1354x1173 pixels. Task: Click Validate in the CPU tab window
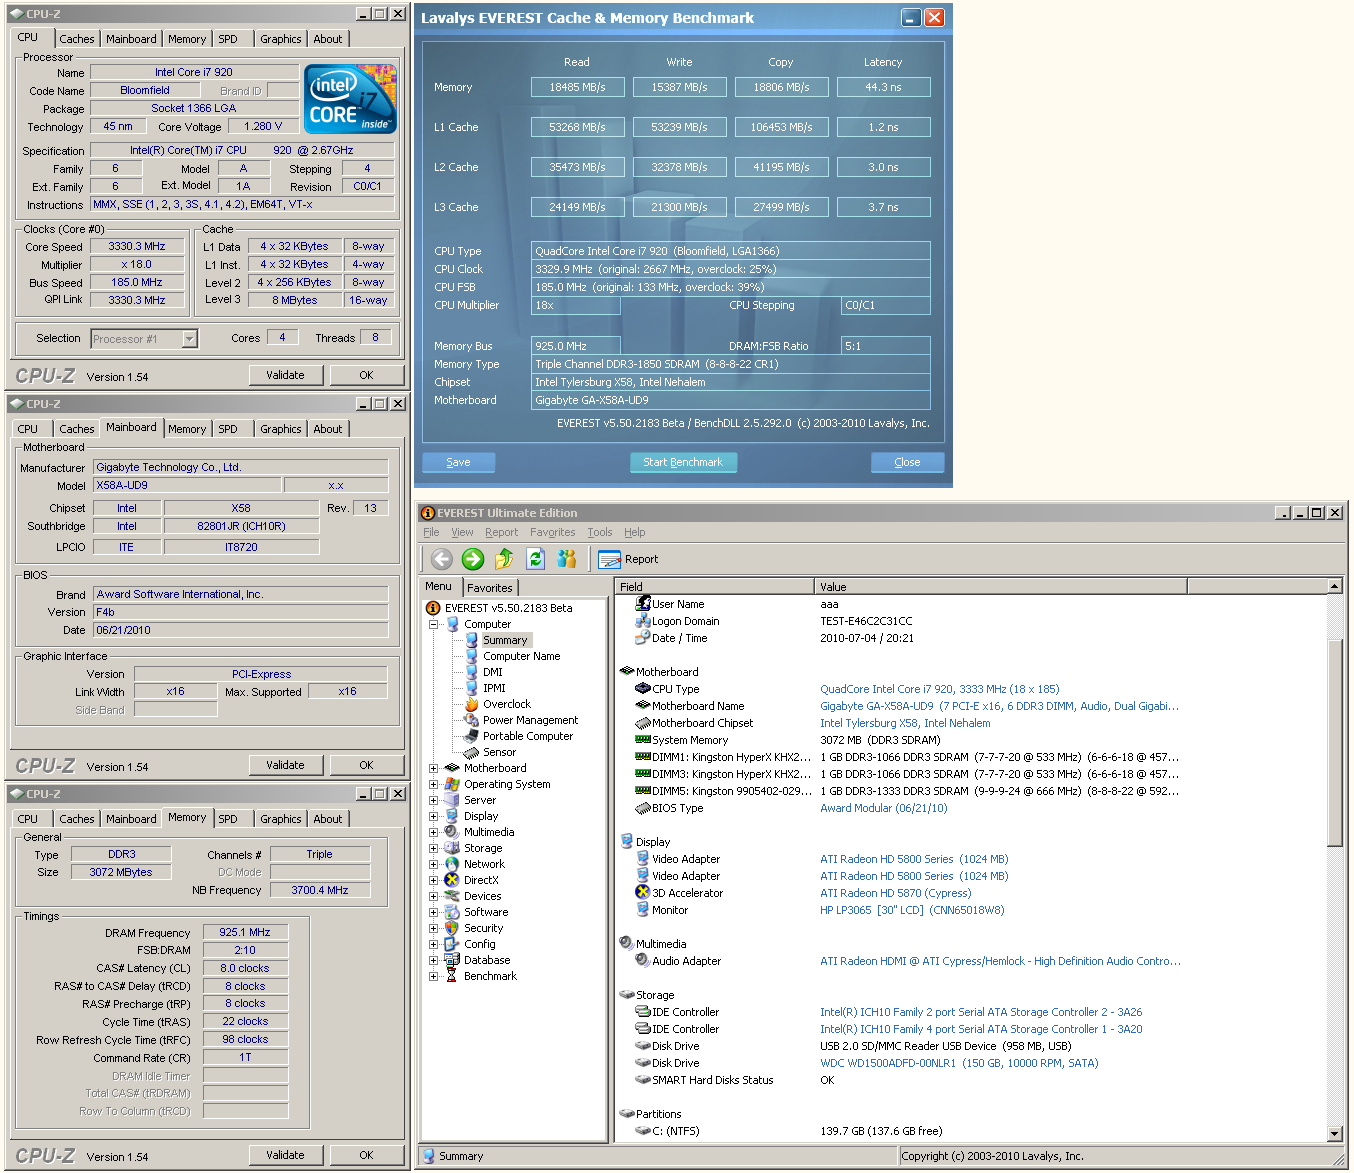285,375
